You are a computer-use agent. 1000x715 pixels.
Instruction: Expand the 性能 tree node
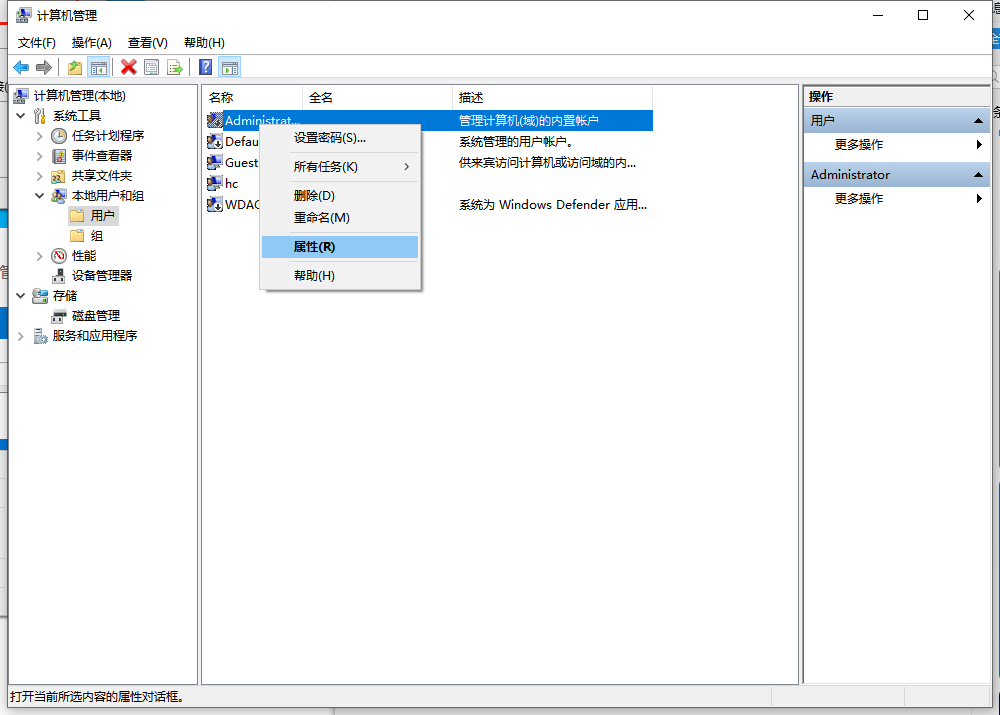pos(40,256)
